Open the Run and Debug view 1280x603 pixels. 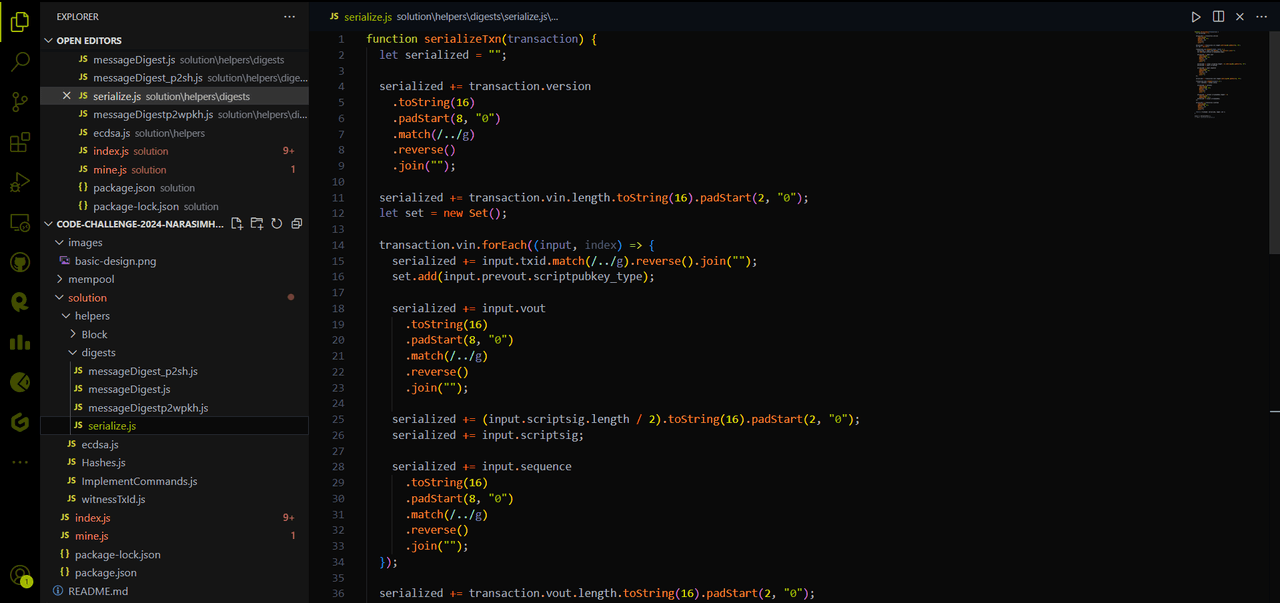click(x=20, y=182)
